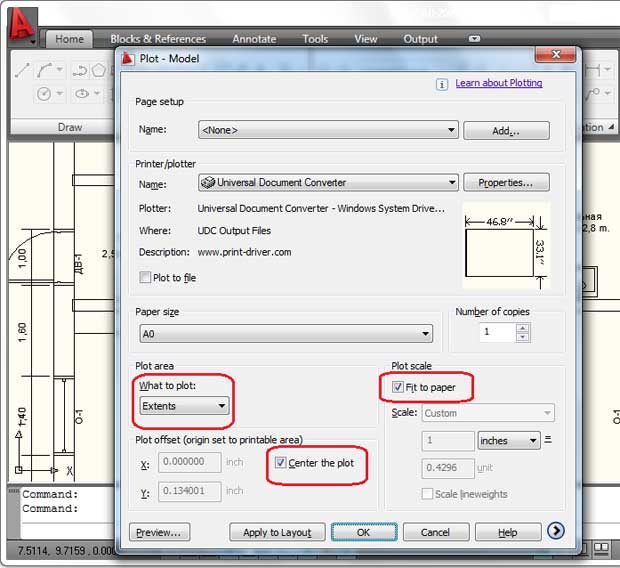Toggle the Scale lineweights checkbox
Screen dimensions: 620x568
coord(427,494)
